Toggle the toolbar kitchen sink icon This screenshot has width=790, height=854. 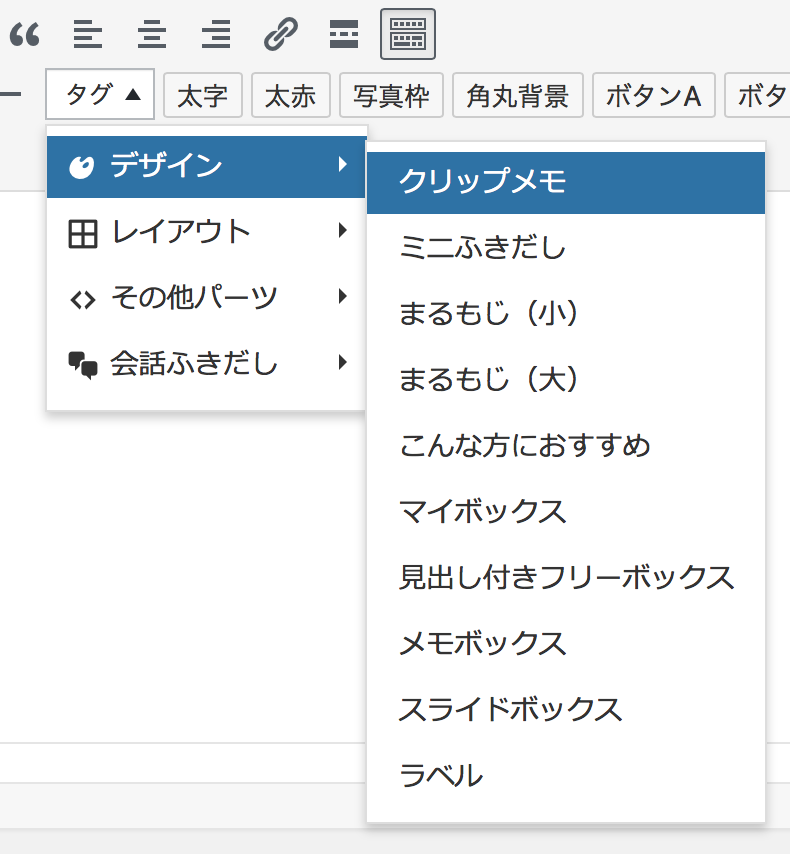coord(408,34)
